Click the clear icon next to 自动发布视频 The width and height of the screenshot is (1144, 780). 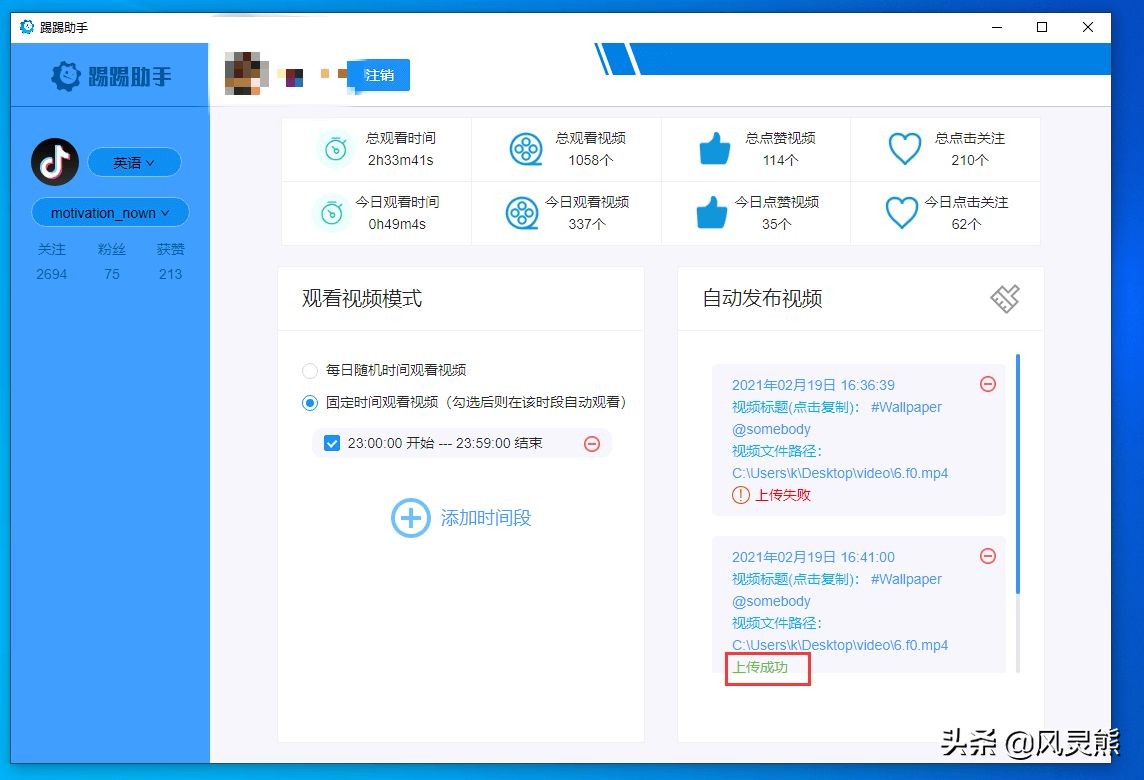[x=1004, y=298]
